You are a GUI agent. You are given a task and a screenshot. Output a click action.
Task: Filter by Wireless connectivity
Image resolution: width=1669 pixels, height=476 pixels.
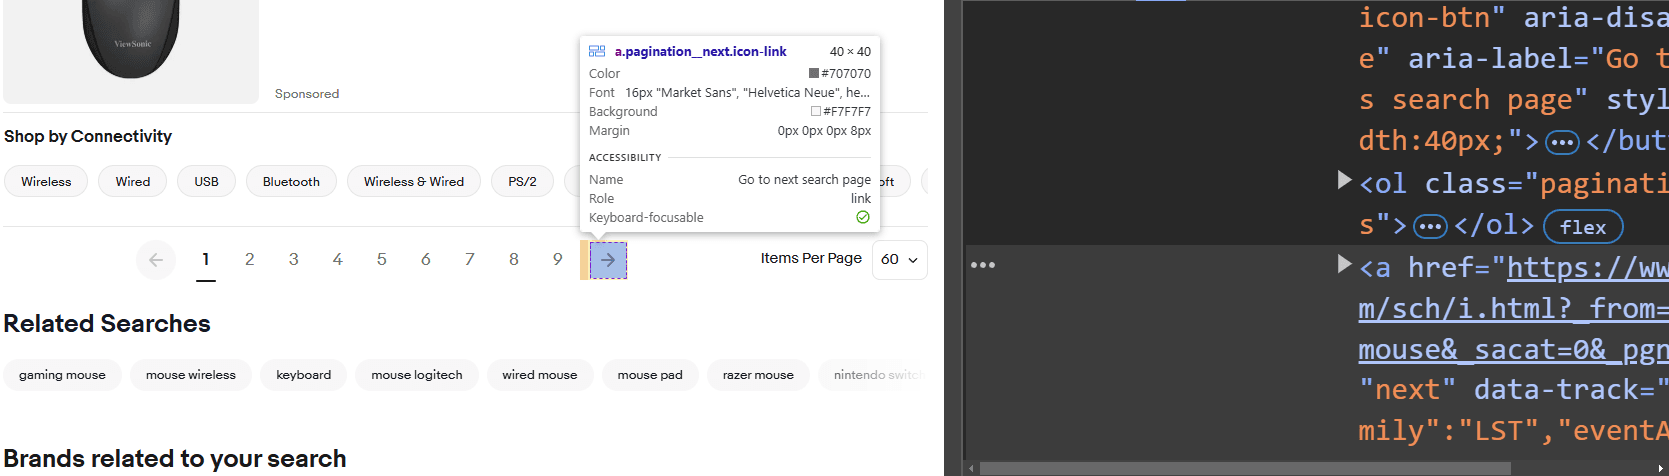[46, 181]
